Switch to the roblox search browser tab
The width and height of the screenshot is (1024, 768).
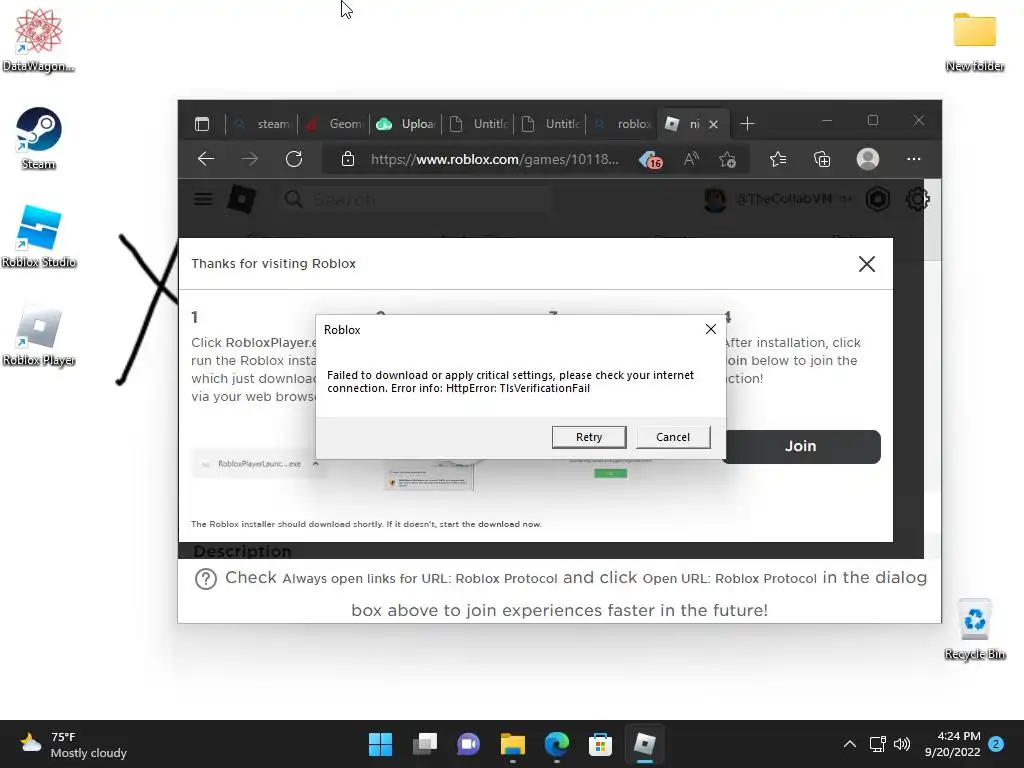(x=621, y=123)
